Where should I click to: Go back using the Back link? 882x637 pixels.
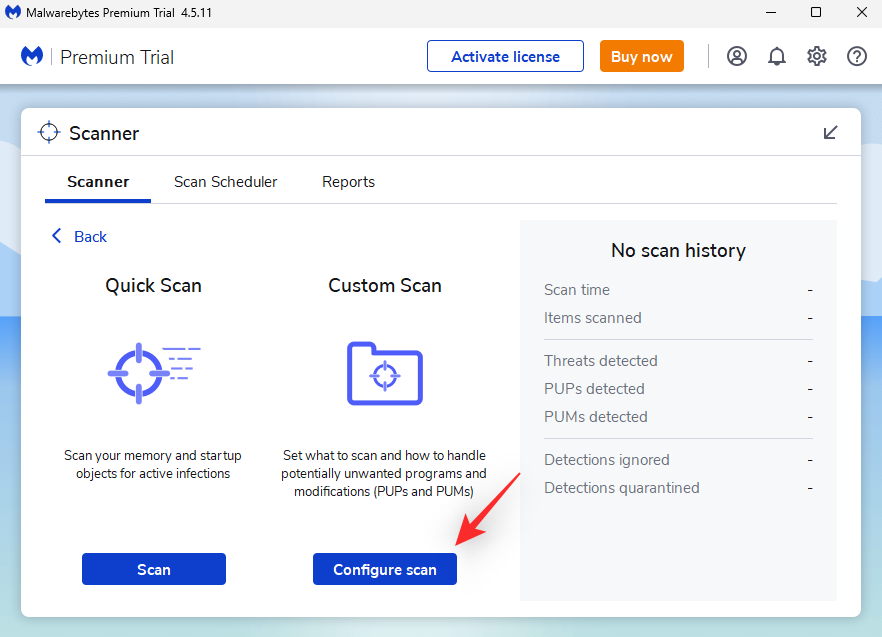(x=79, y=236)
